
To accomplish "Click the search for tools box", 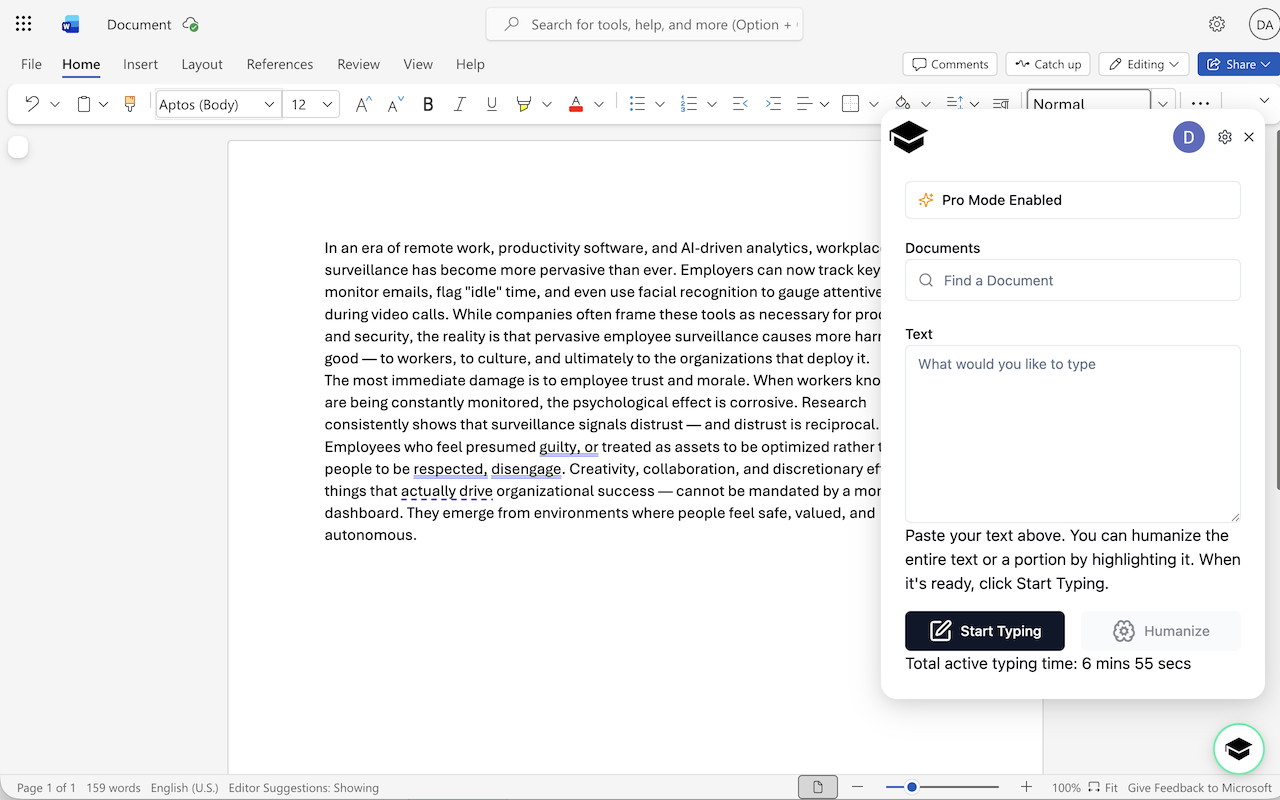I will [644, 24].
